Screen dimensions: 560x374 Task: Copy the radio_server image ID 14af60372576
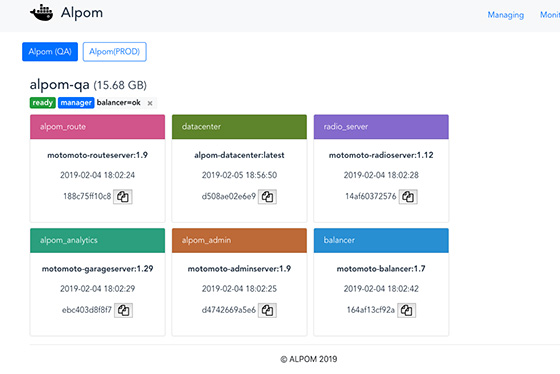pyautogui.click(x=408, y=197)
